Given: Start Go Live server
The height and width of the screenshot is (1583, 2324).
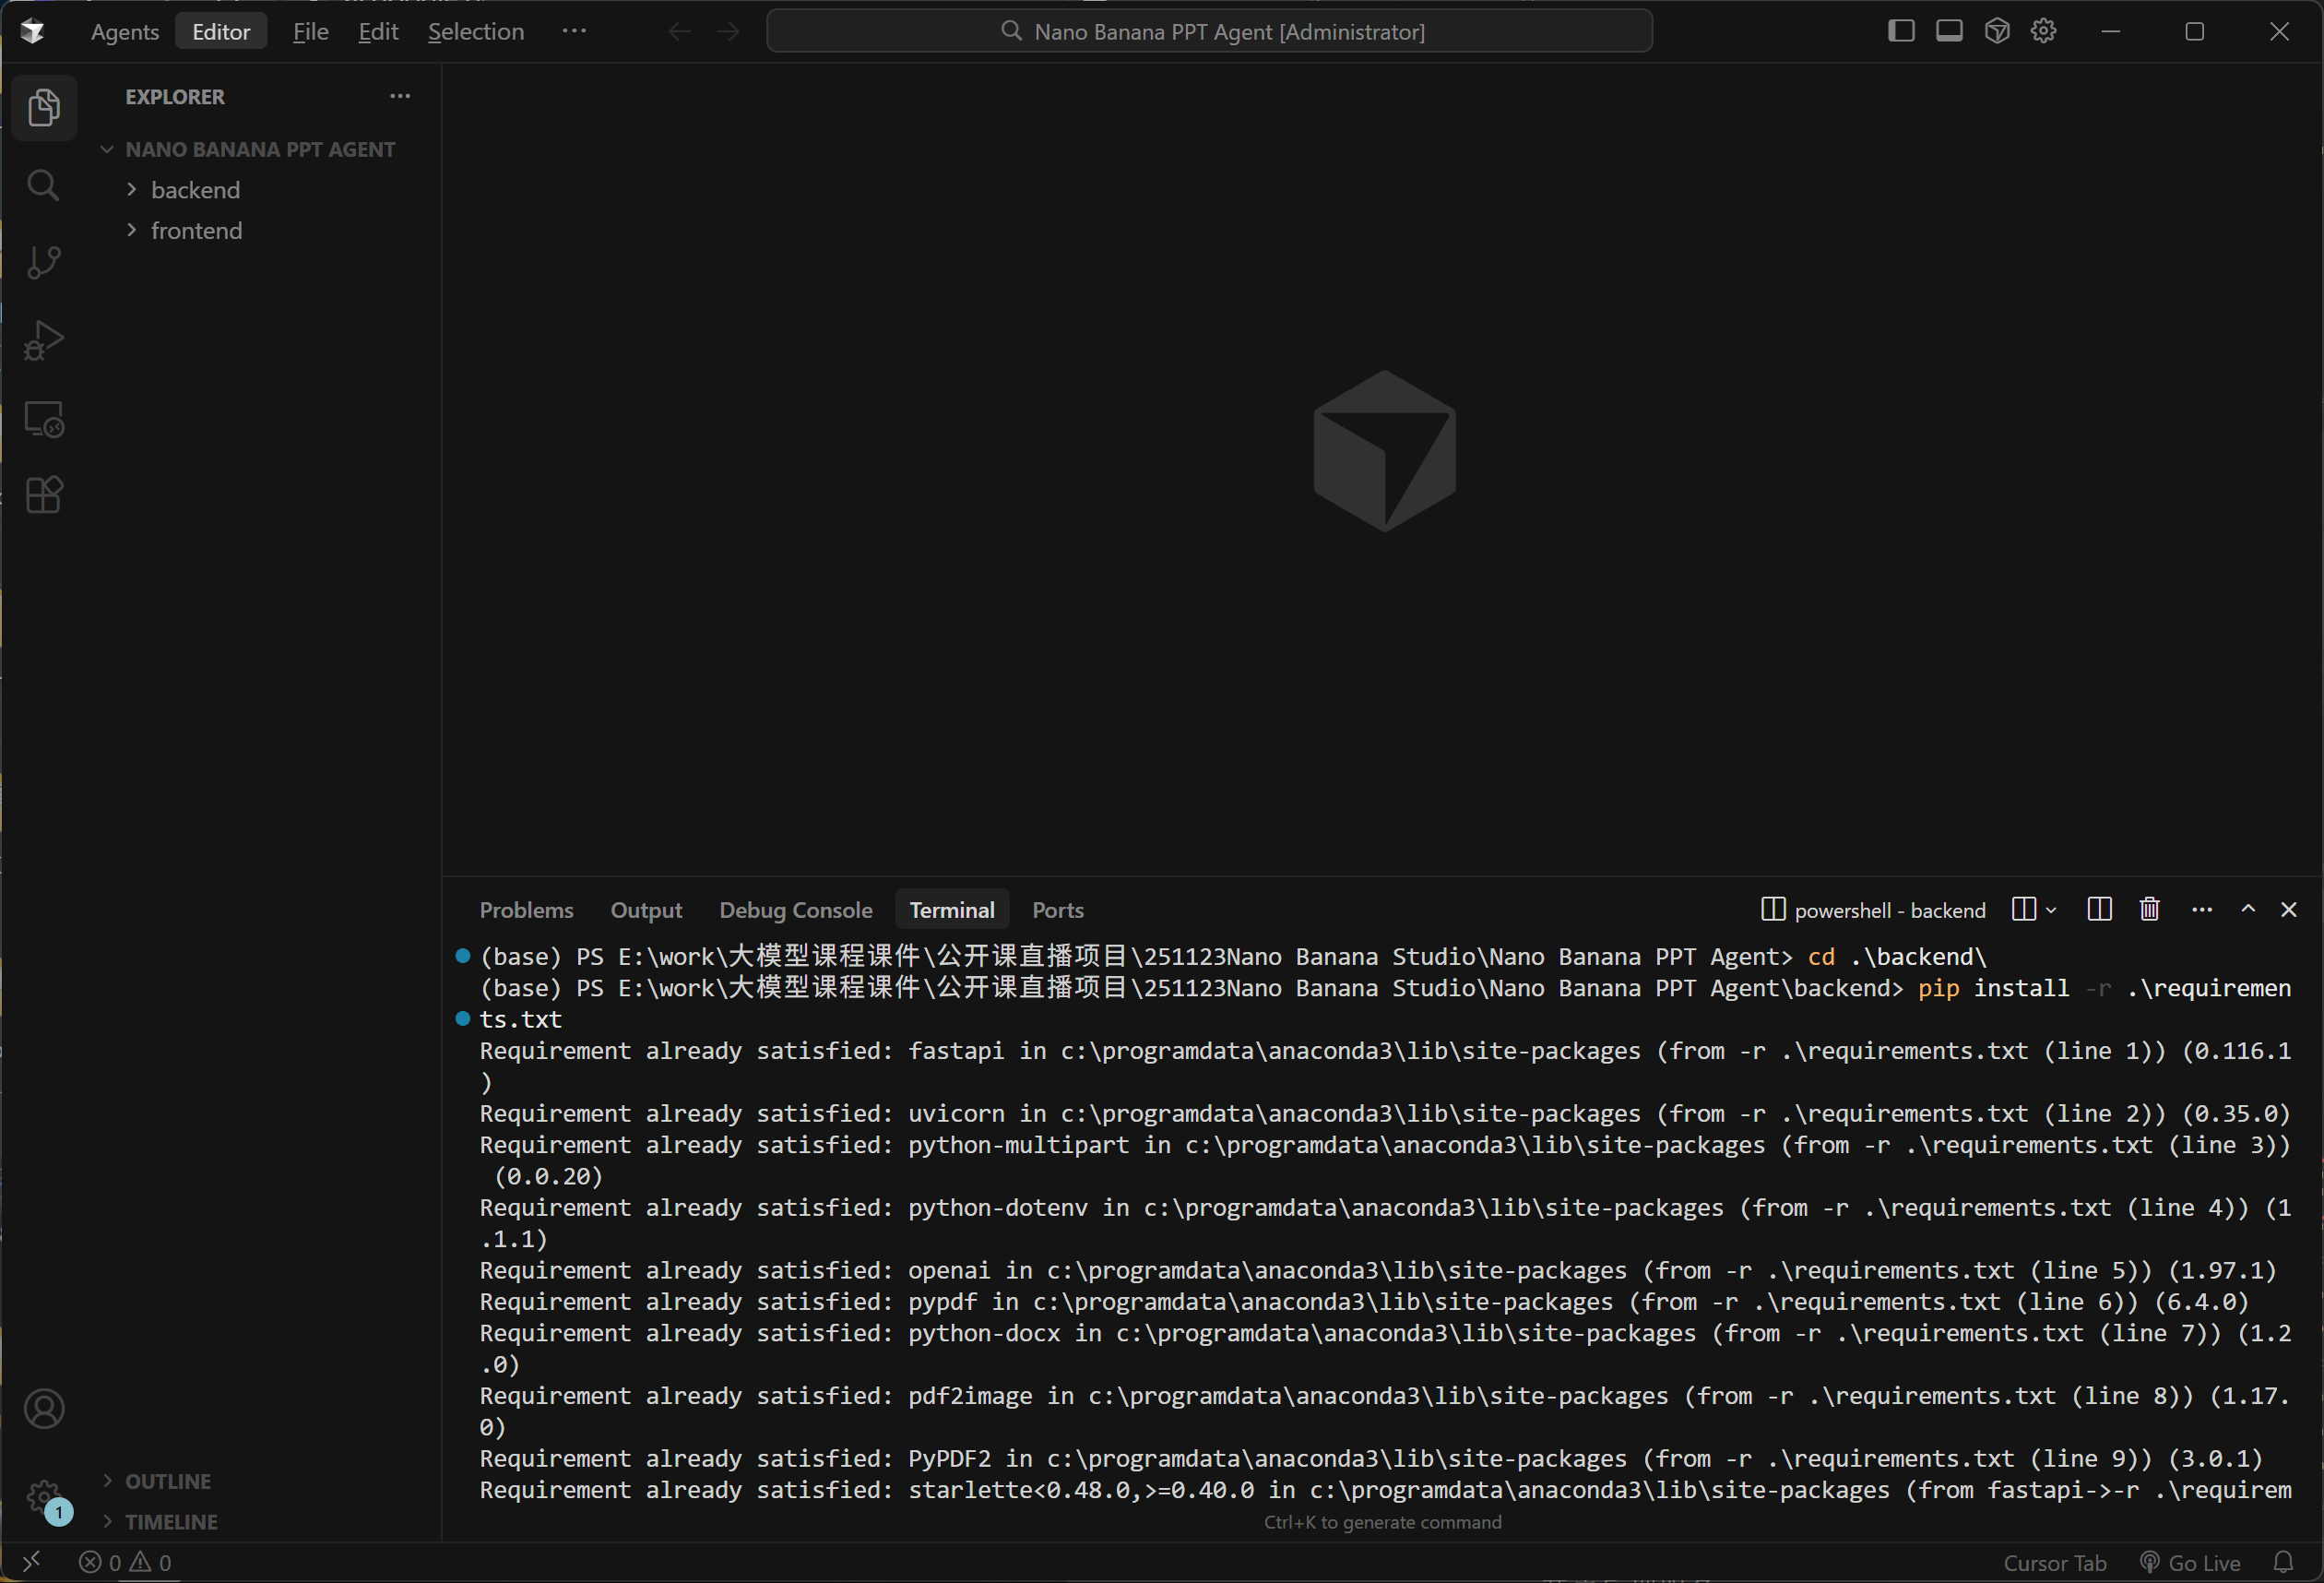Looking at the screenshot, I should [x=2190, y=1563].
